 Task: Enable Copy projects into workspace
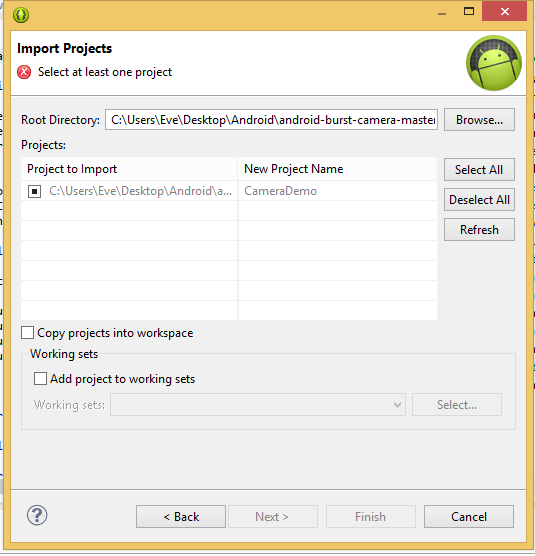[28, 333]
